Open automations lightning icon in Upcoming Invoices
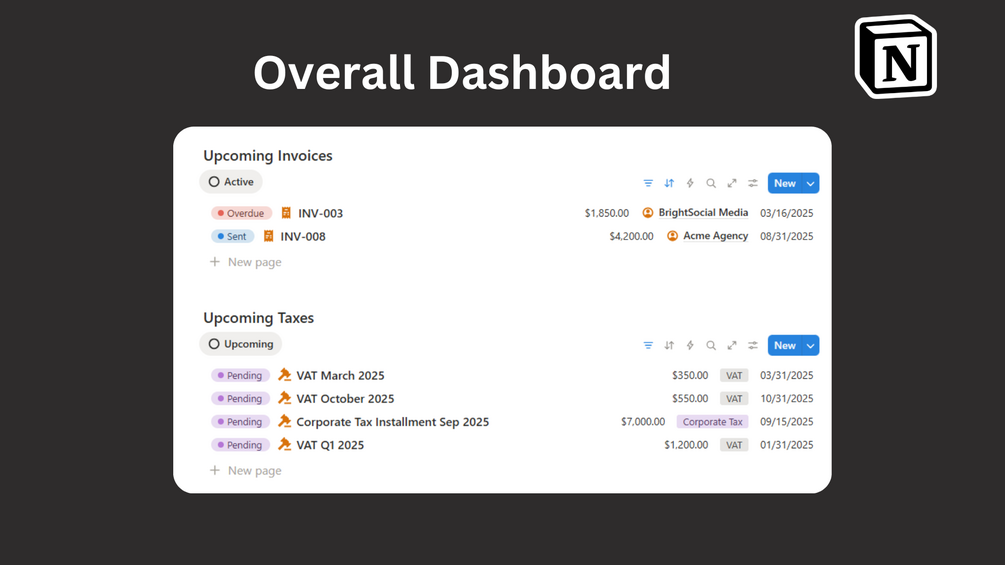The height and width of the screenshot is (565, 1005). [x=690, y=183]
